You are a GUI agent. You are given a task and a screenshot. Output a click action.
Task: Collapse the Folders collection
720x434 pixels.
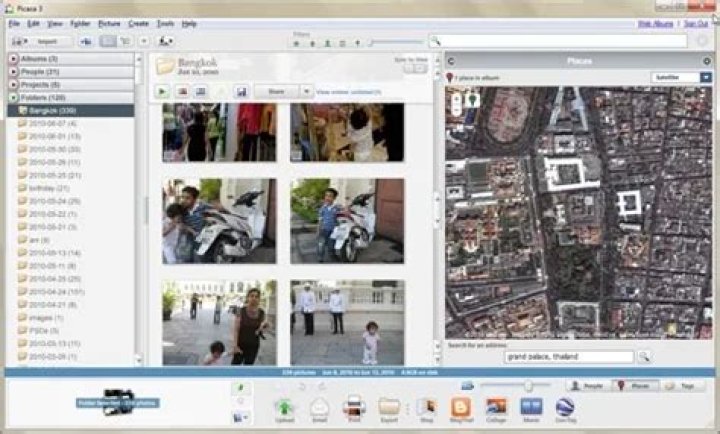point(71,97)
